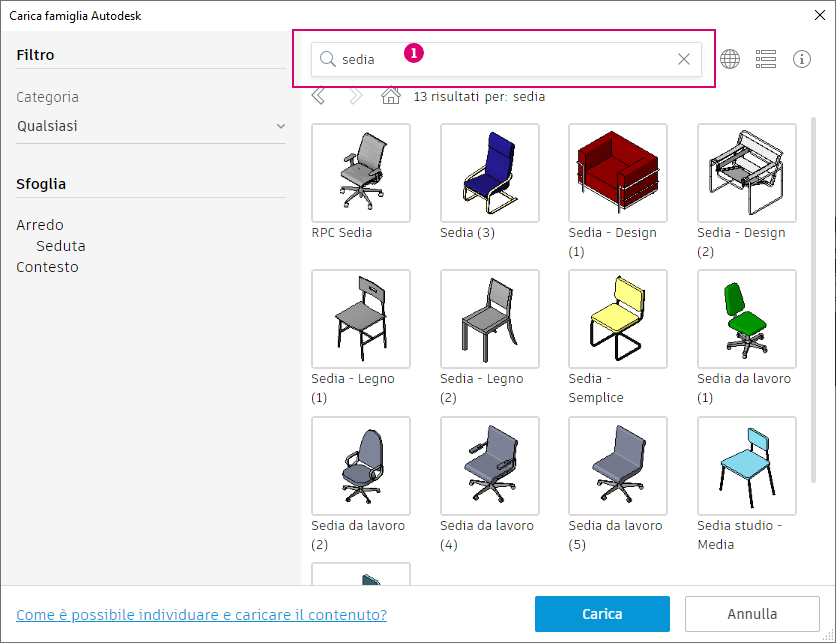
Task: Select the Sedia - Design (2) thumbnail
Action: pyautogui.click(x=747, y=173)
